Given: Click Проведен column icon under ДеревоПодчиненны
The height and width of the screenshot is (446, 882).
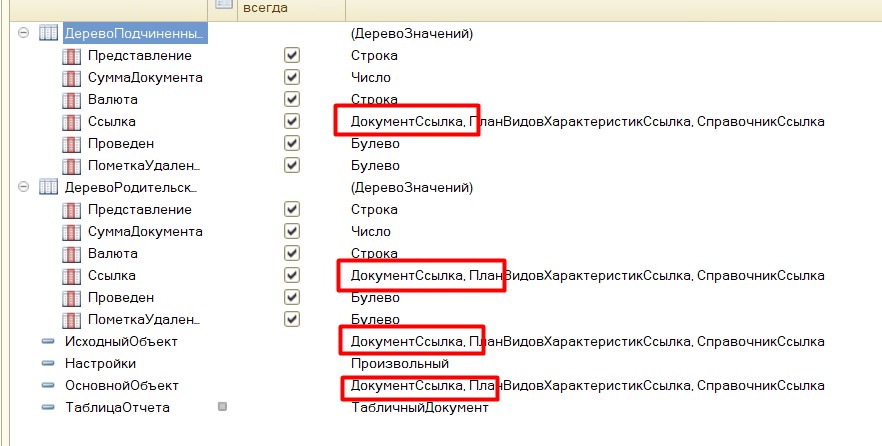Looking at the screenshot, I should [x=71, y=143].
